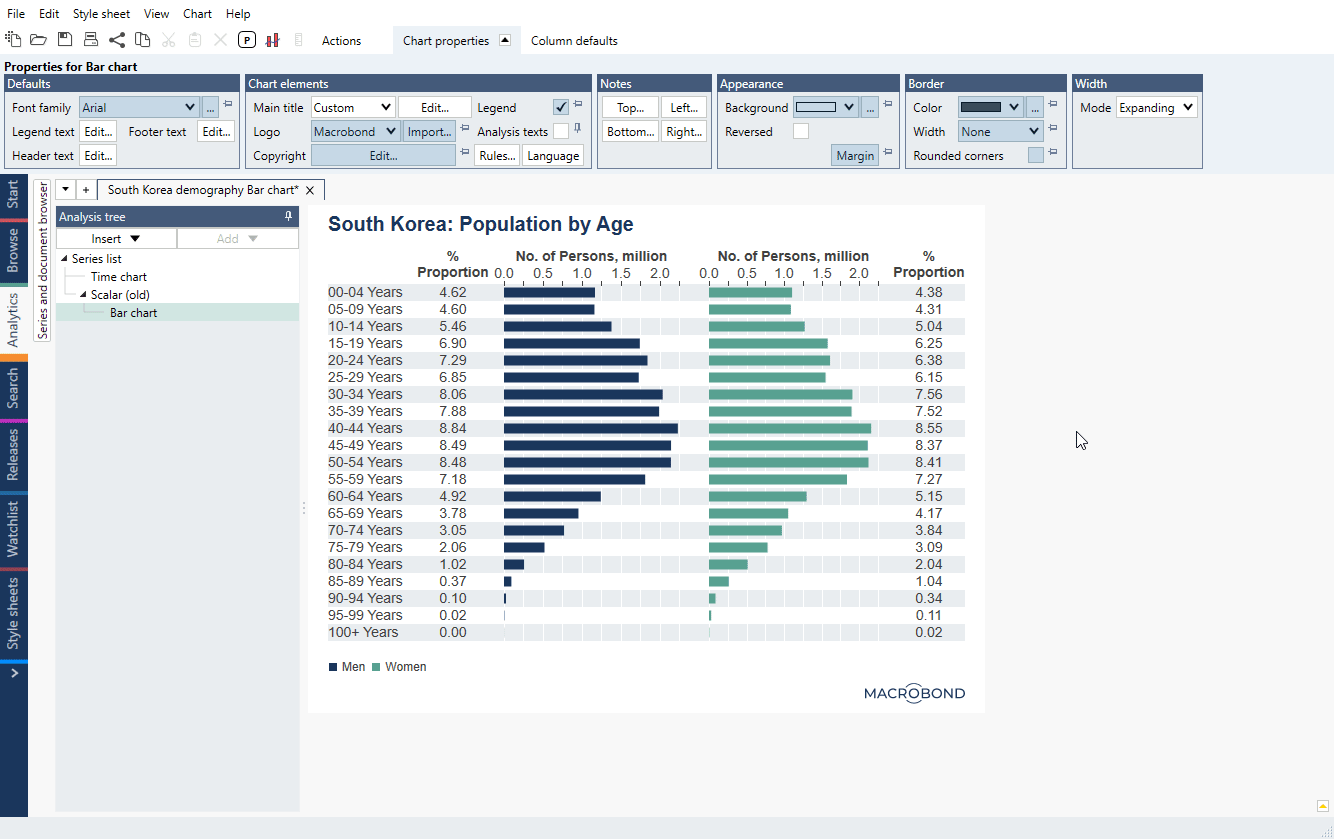Open the Width Mode dropdown

(1156, 107)
